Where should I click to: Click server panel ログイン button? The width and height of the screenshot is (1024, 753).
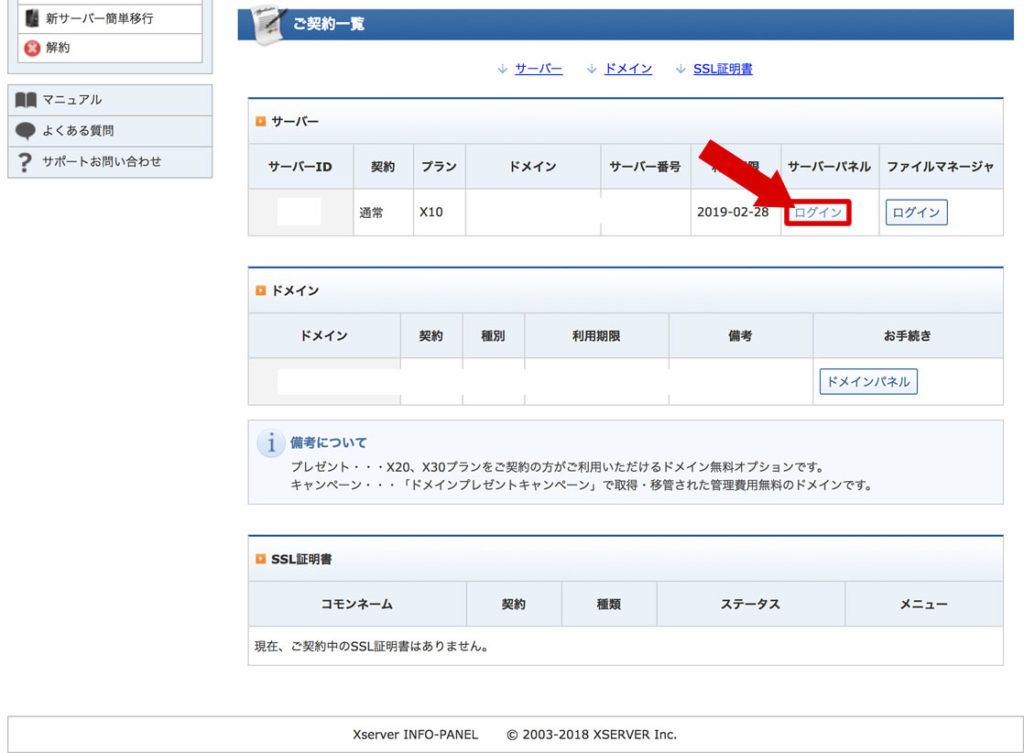[818, 212]
